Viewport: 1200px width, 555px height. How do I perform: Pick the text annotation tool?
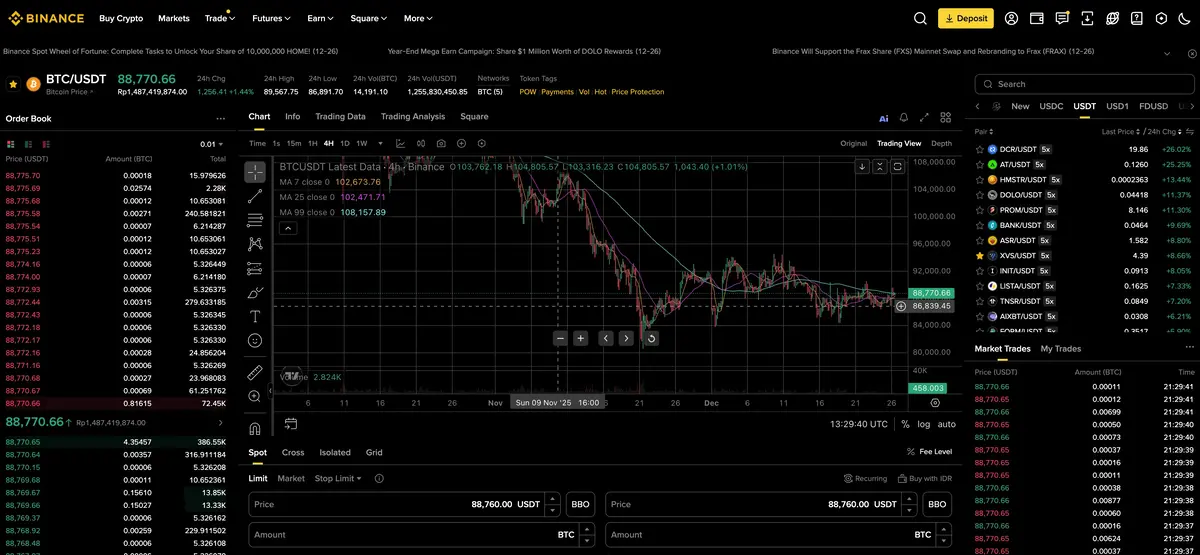coord(255,316)
